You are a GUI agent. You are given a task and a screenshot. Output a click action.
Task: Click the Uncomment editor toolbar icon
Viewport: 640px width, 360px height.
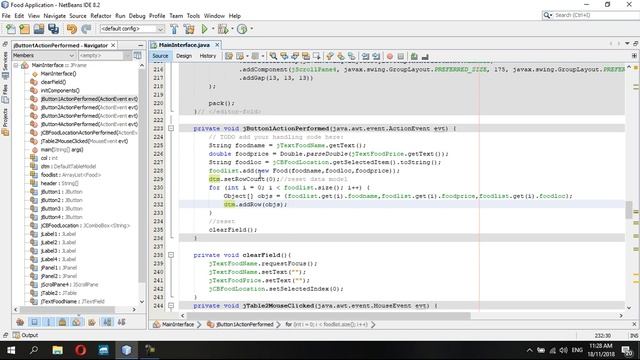pyautogui.click(x=425, y=56)
